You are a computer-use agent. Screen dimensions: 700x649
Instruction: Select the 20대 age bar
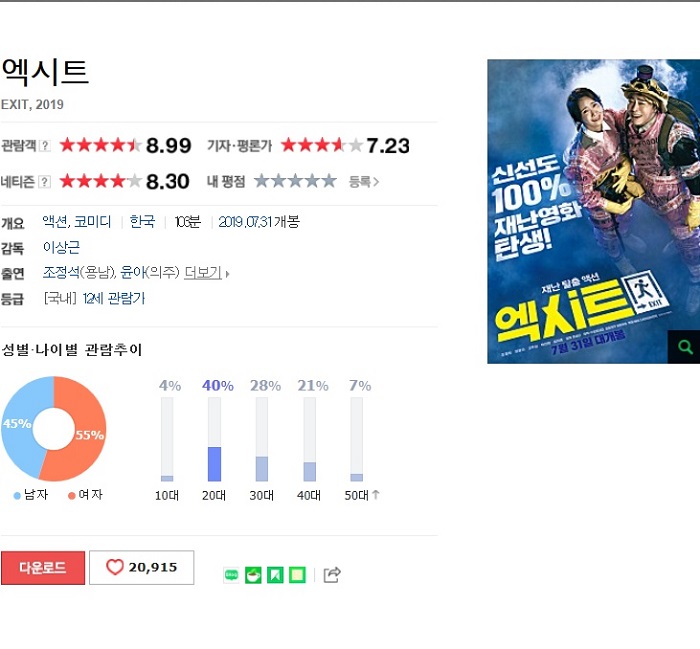tap(214, 439)
